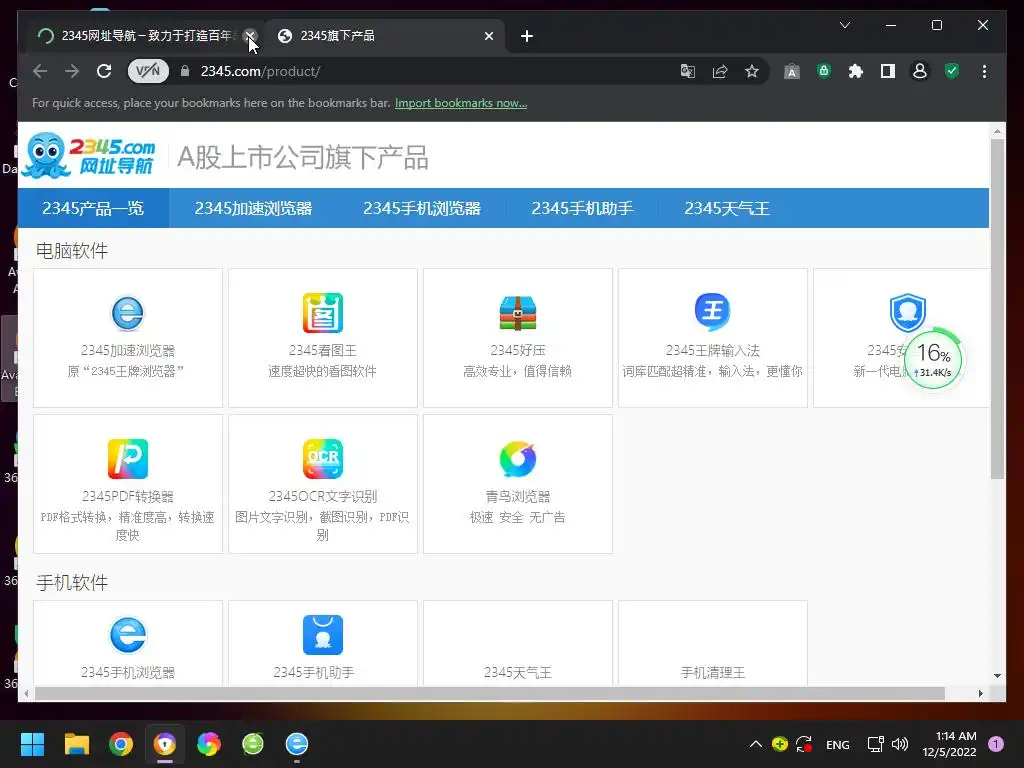Show hidden system tray icons
The image size is (1024, 768).
[756, 744]
